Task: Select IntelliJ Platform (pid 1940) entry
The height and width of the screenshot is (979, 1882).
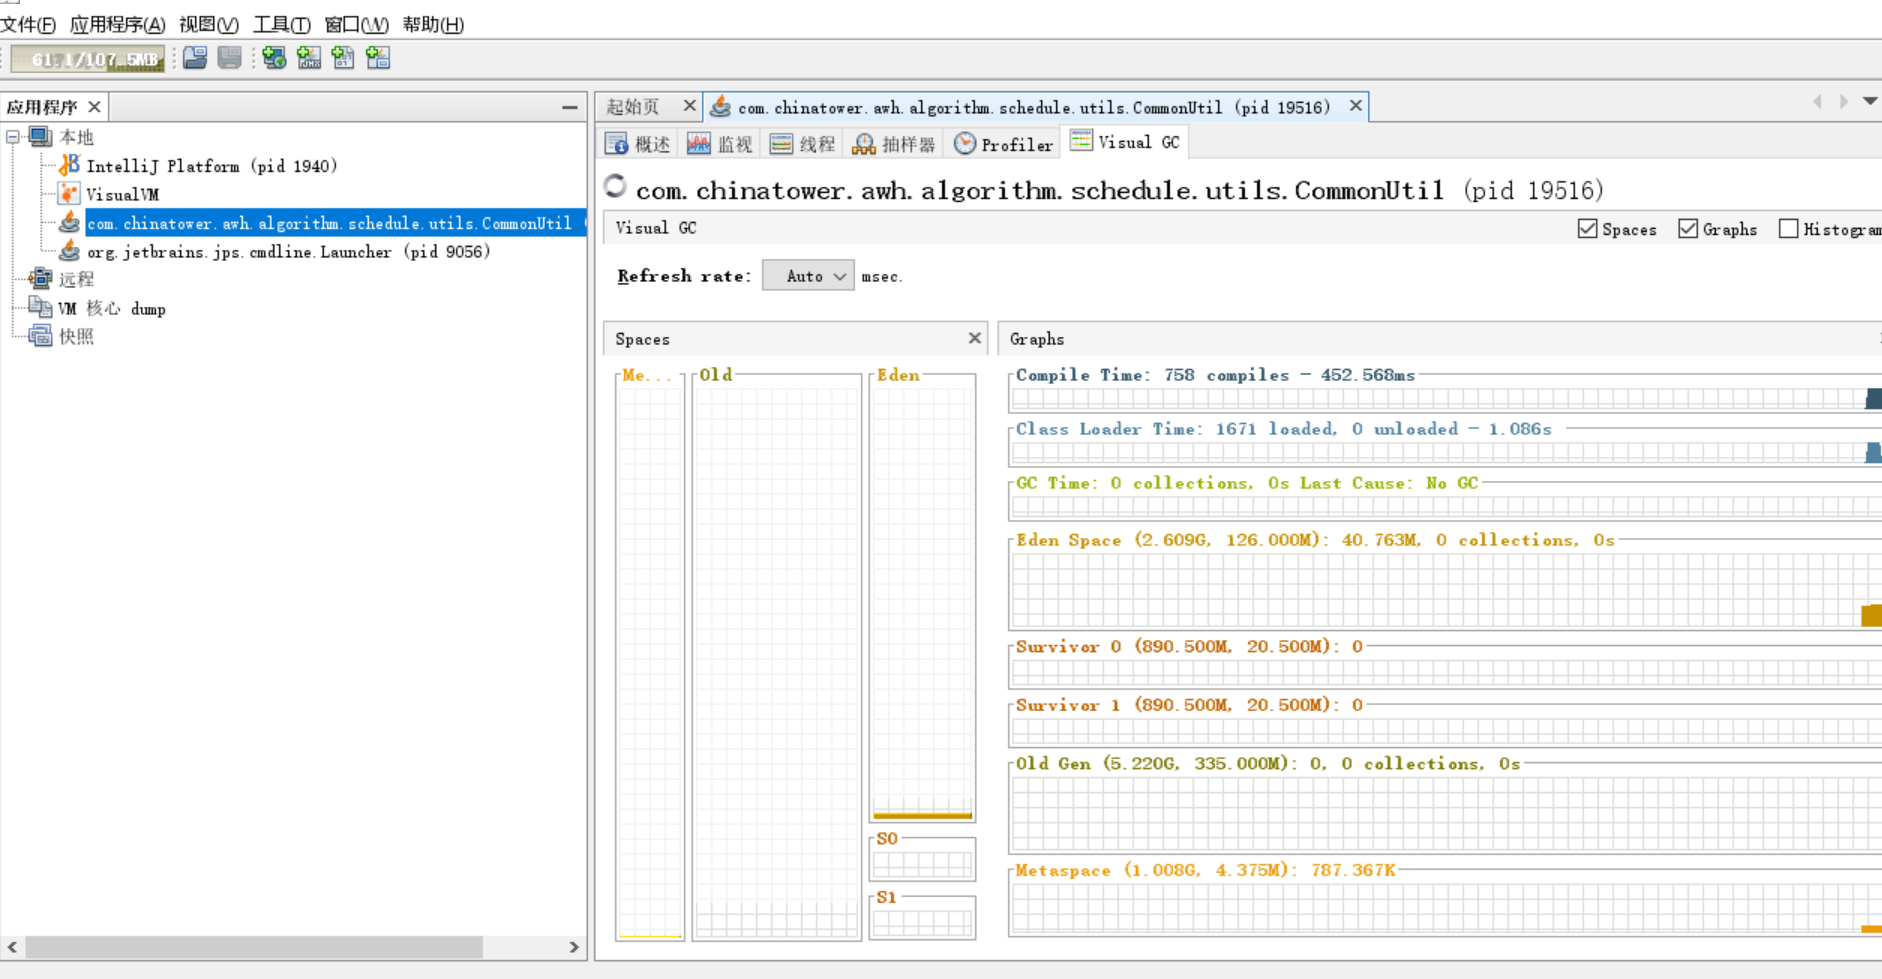Action: (212, 166)
